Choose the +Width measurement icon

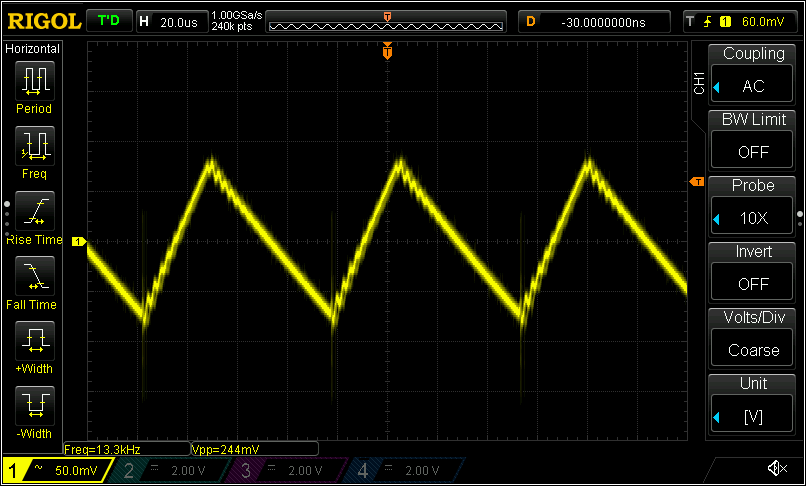36,340
